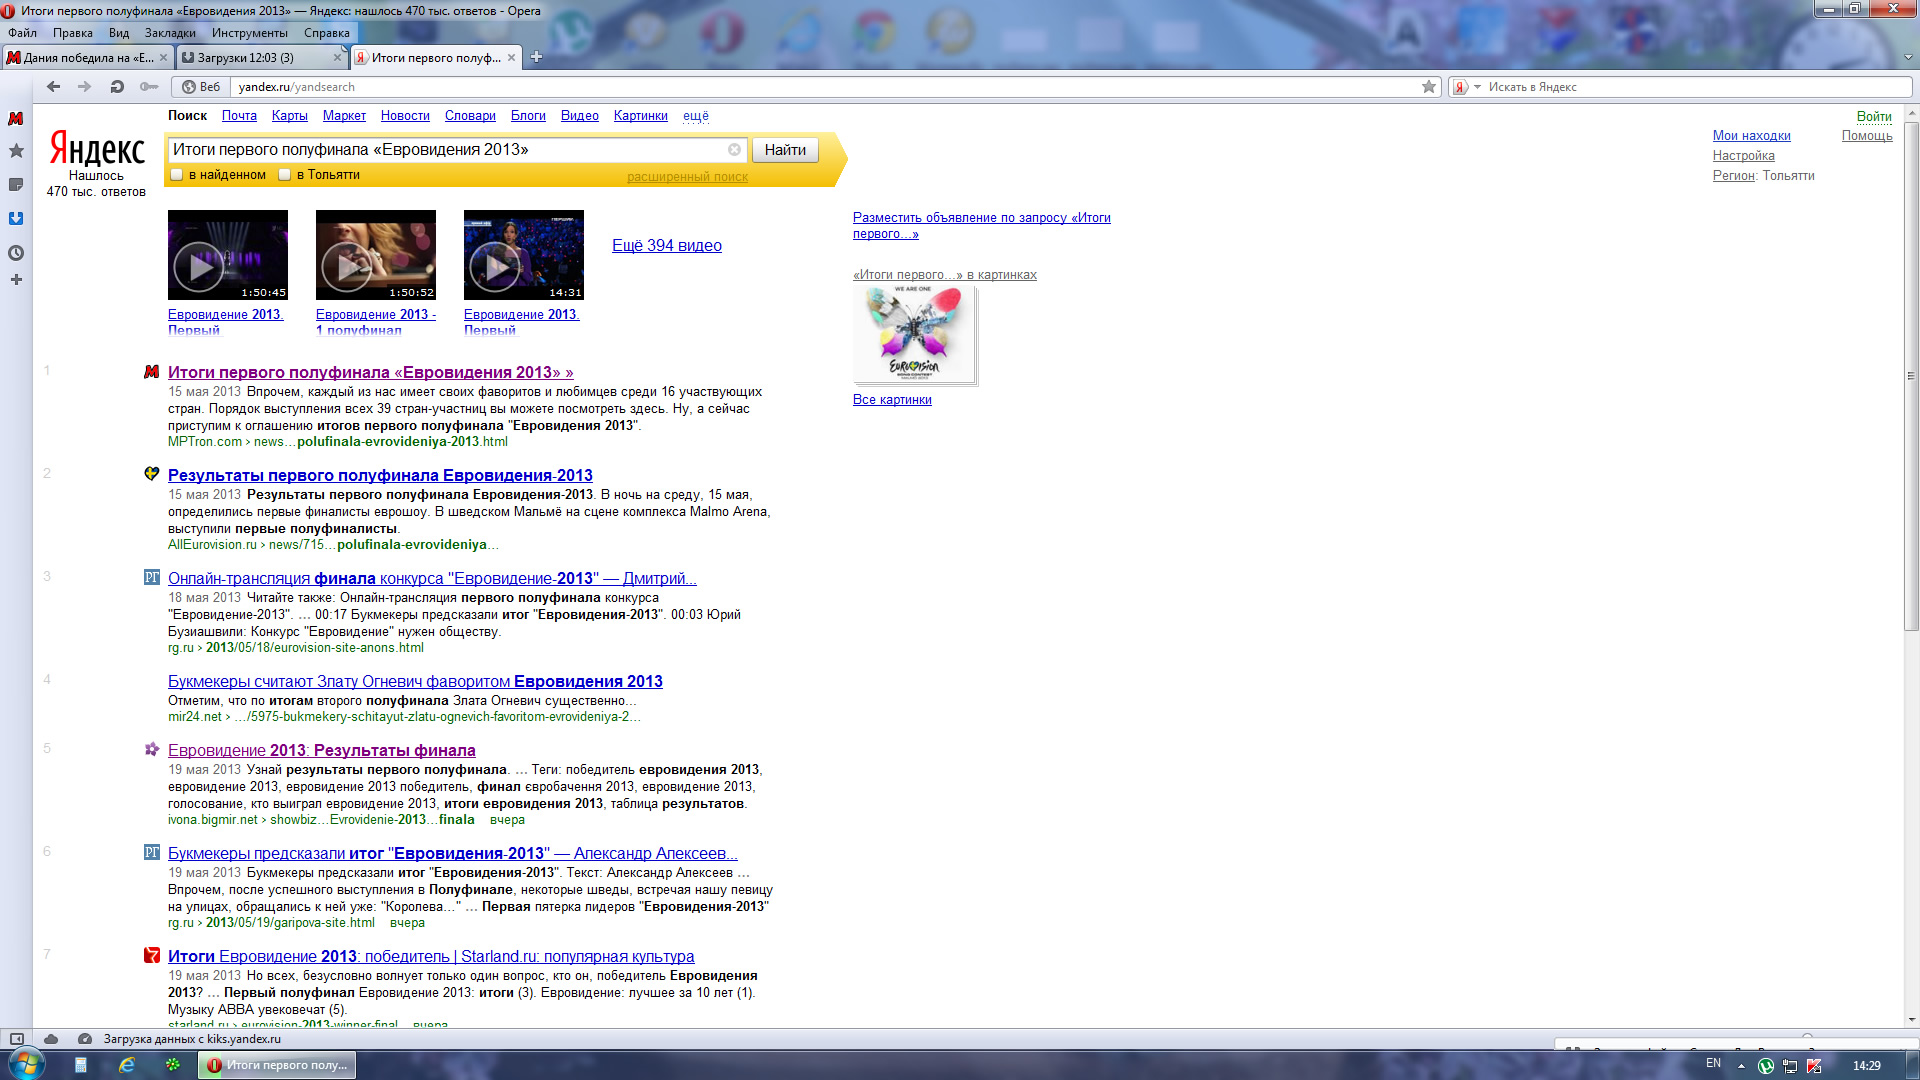
Task: Click the Найти search button
Action: click(x=785, y=150)
